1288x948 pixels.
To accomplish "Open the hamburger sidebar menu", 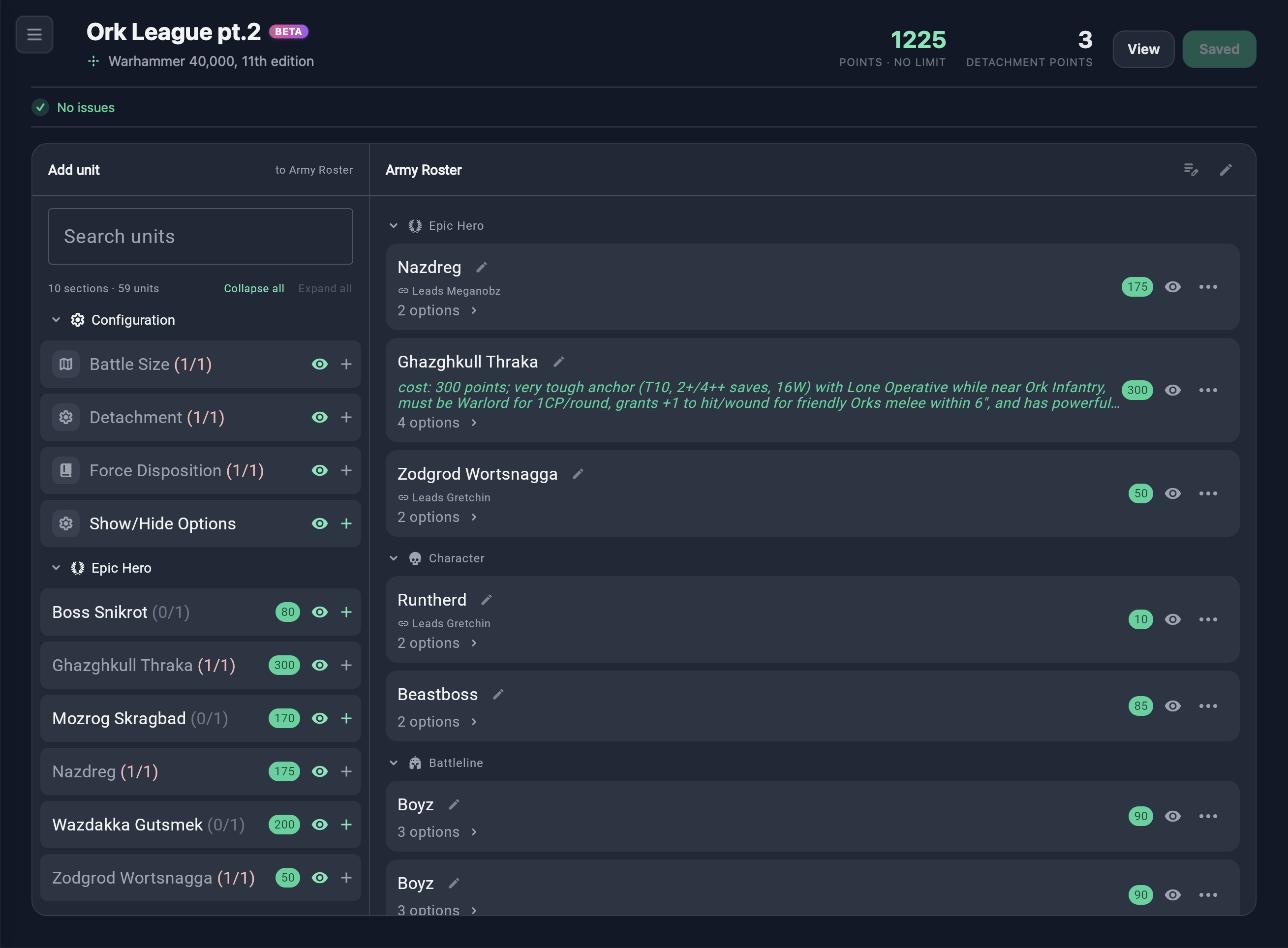I will (34, 35).
